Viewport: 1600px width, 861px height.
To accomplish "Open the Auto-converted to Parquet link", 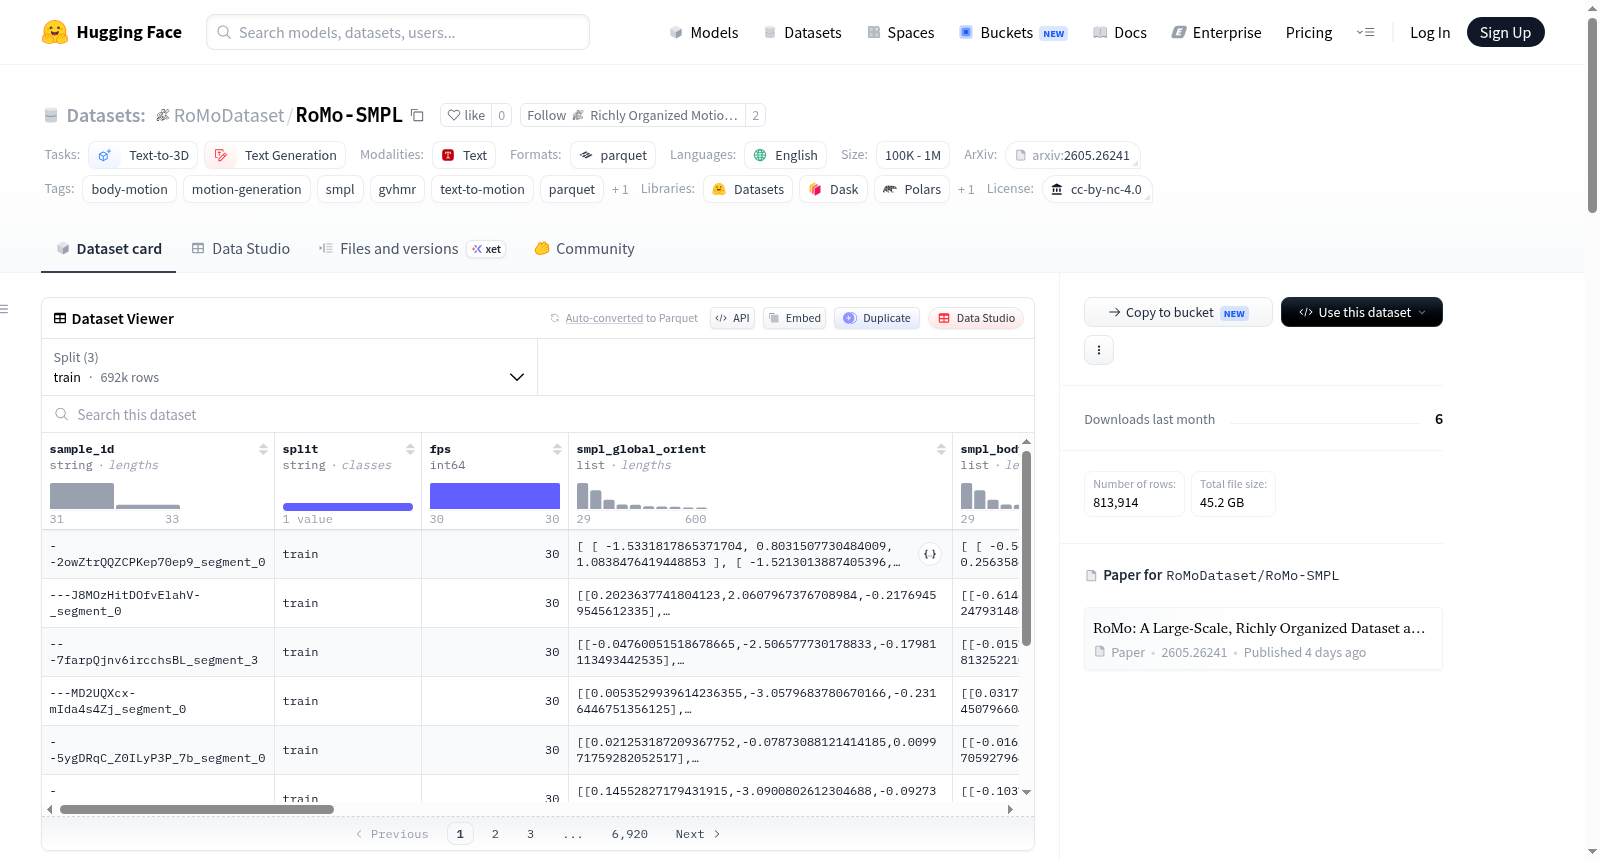I will pyautogui.click(x=604, y=318).
